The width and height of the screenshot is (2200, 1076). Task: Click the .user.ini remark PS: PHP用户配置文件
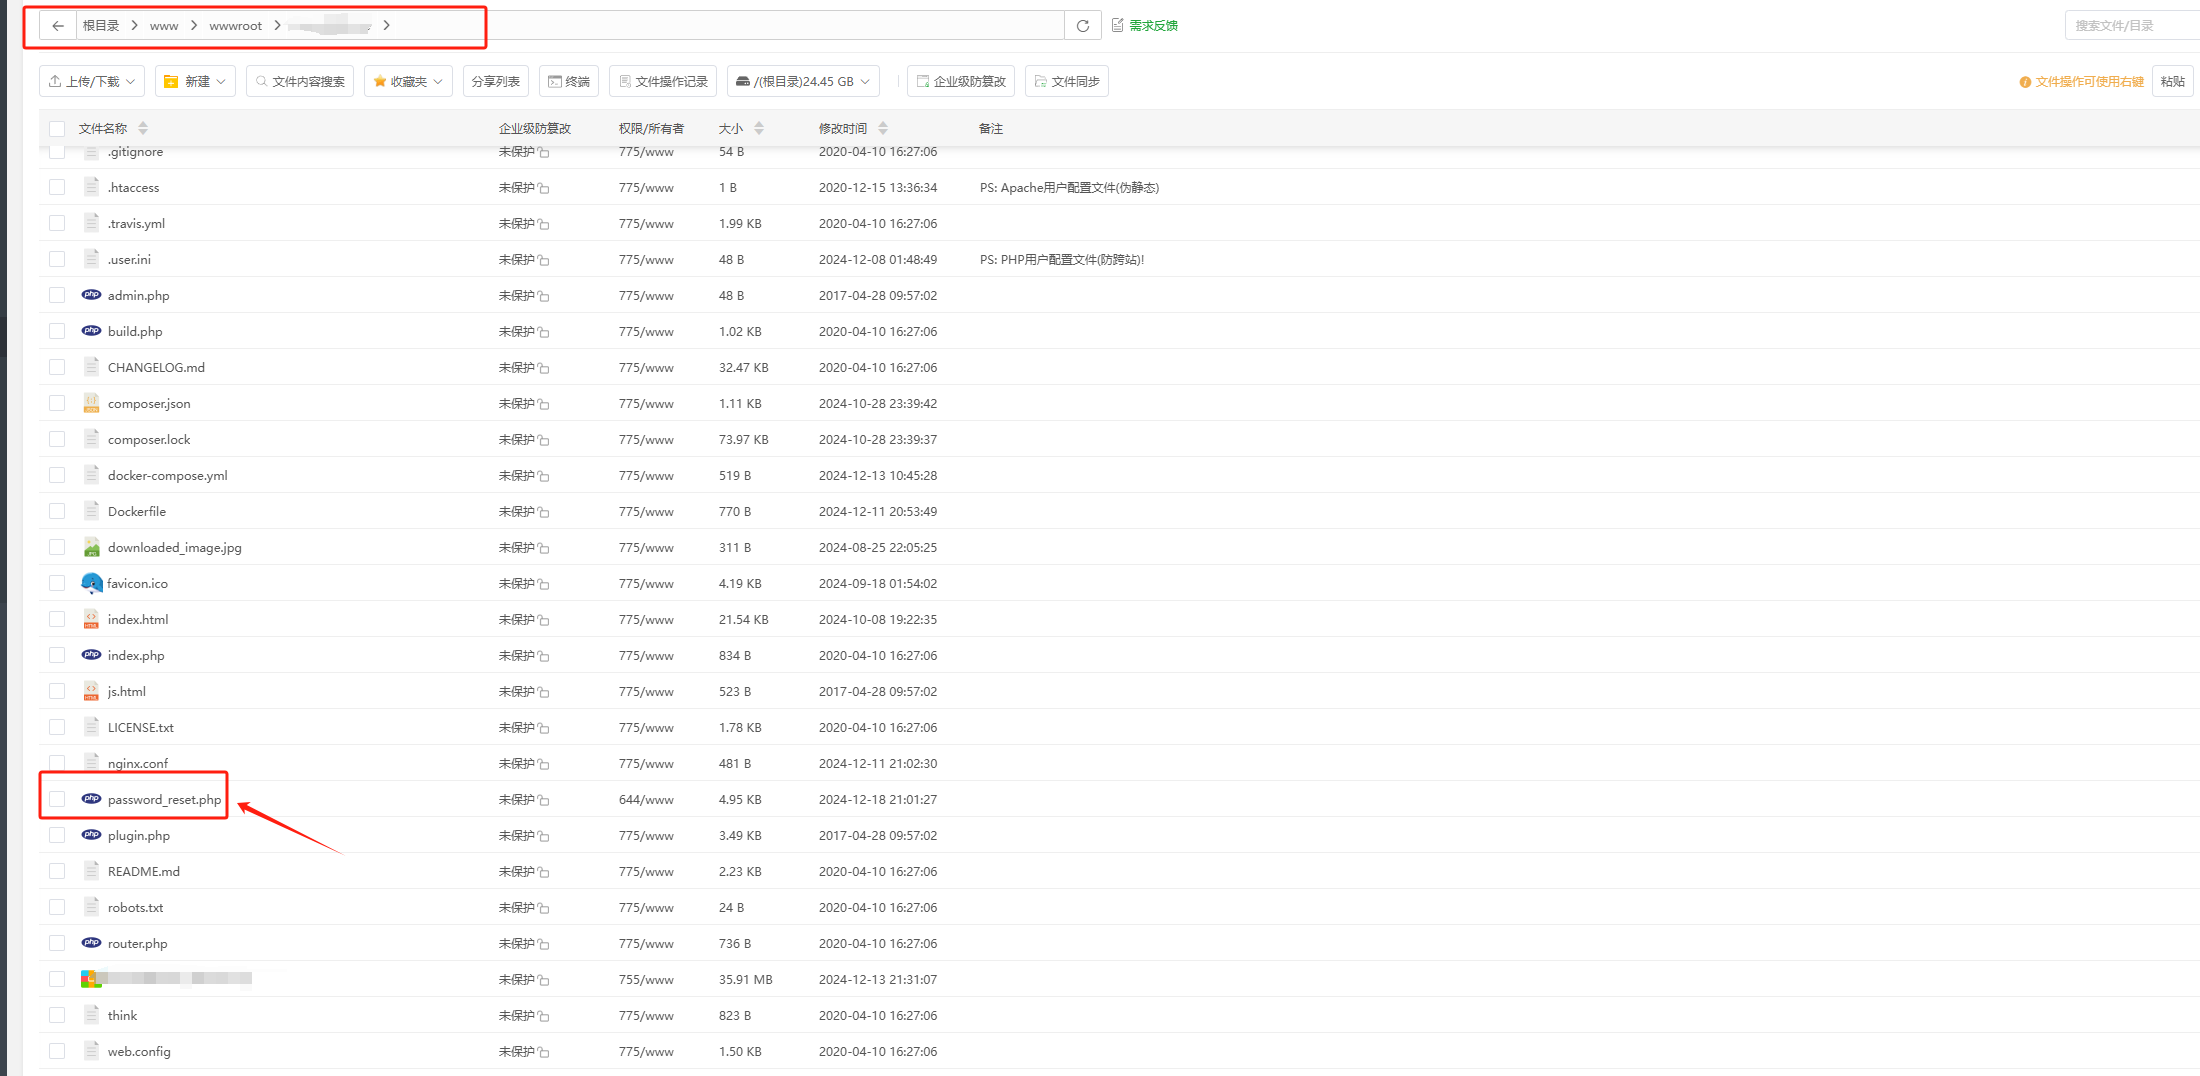point(1062,259)
